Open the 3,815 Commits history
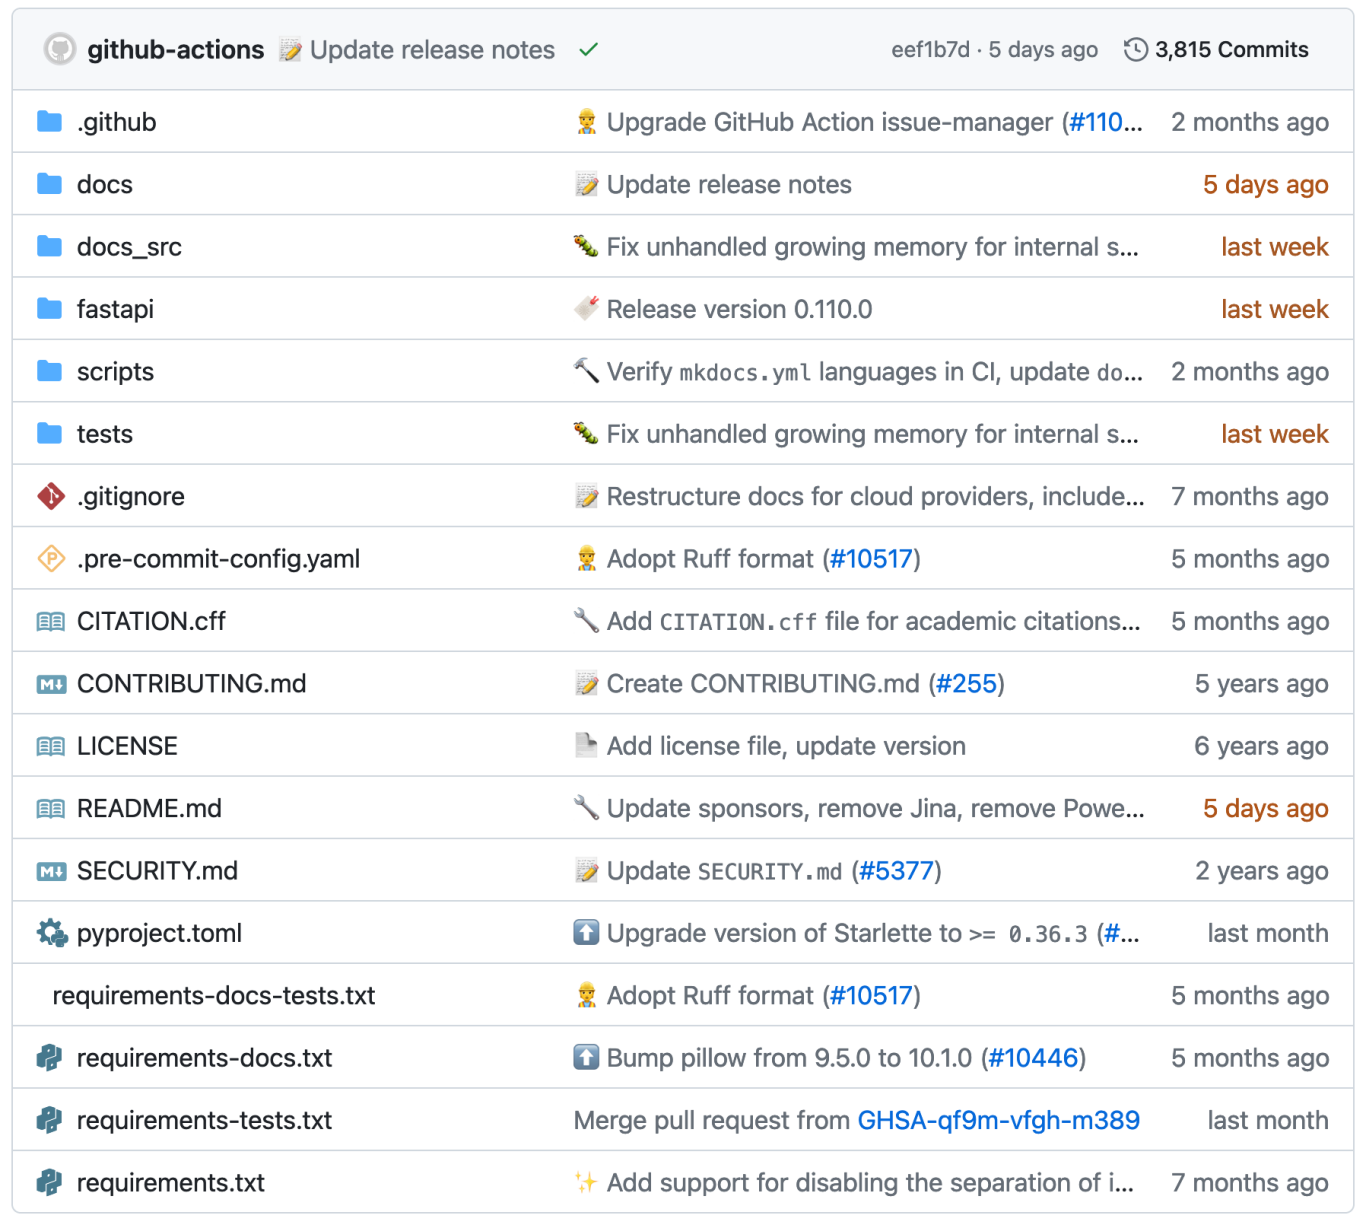This screenshot has width=1366, height=1228. pyautogui.click(x=1231, y=49)
